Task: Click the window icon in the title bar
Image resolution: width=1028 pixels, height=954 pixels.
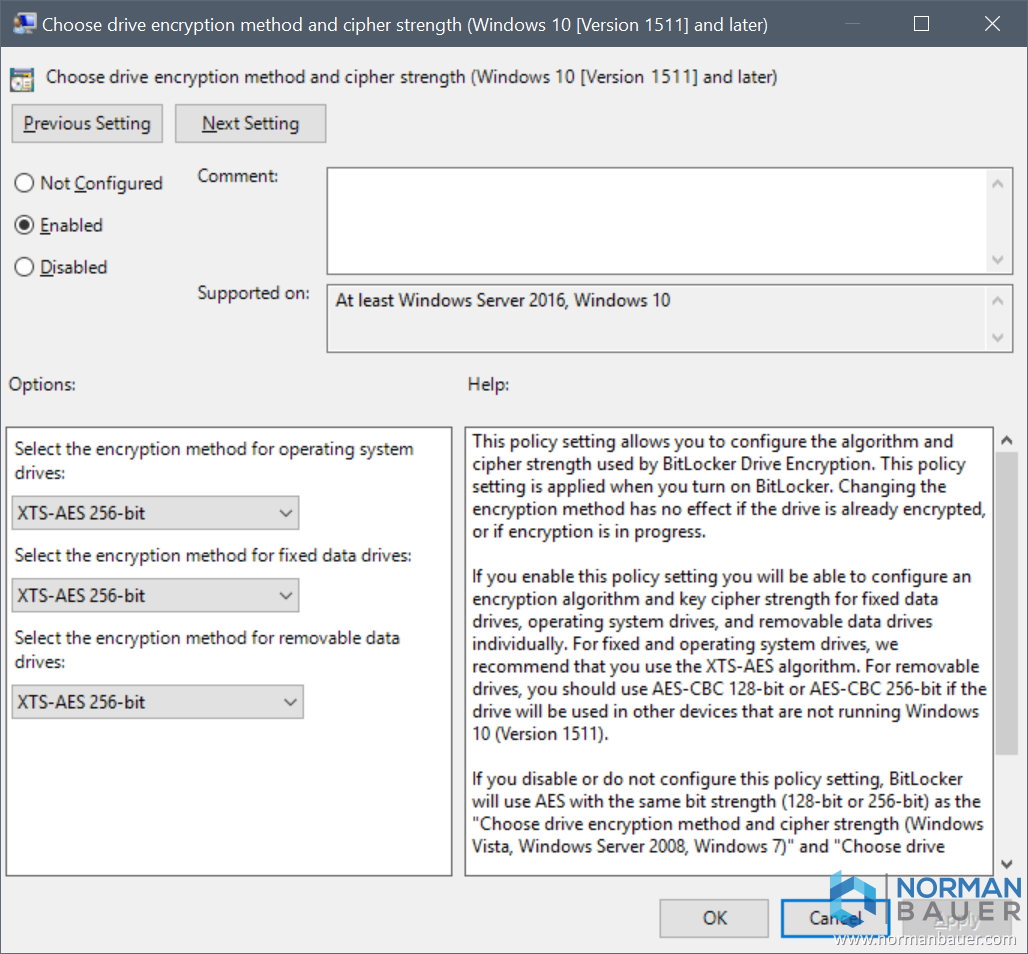Action: 24,24
